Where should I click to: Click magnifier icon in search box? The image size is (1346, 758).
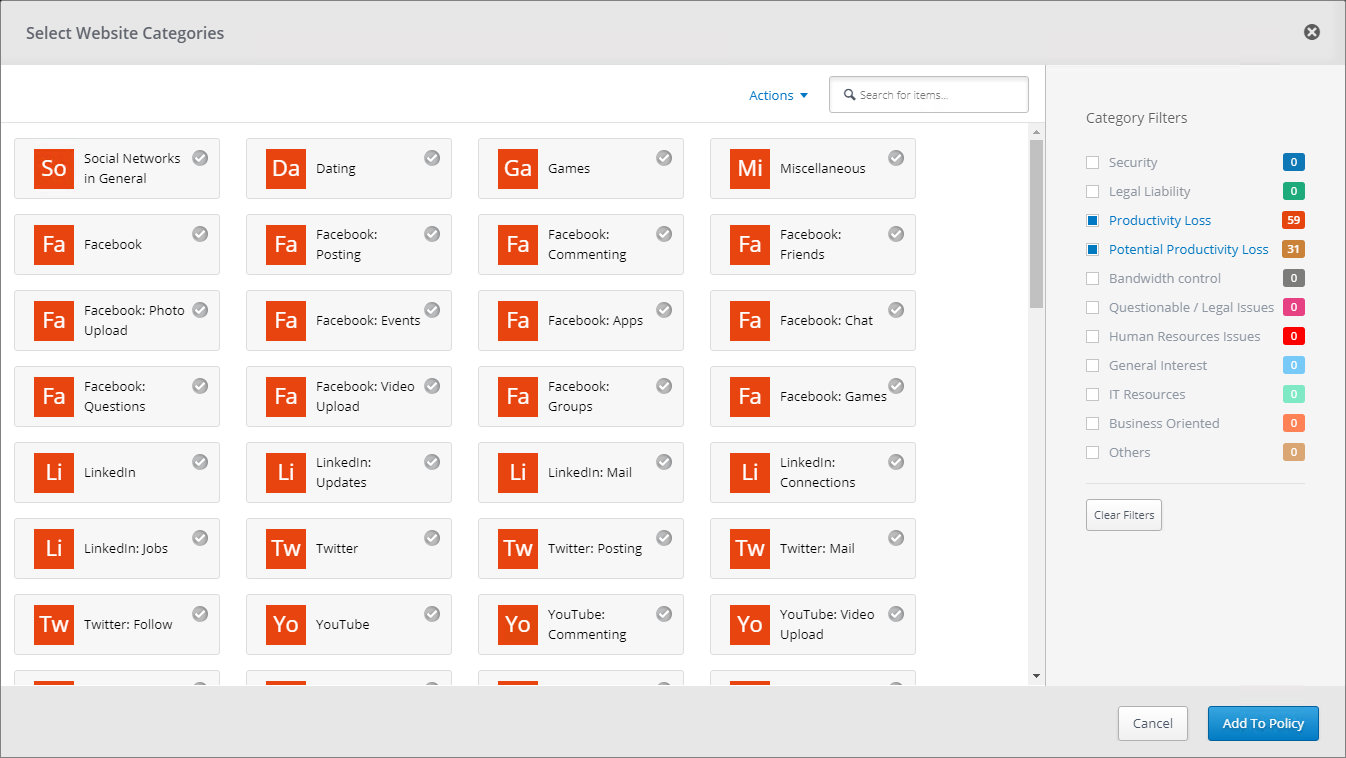tap(850, 95)
